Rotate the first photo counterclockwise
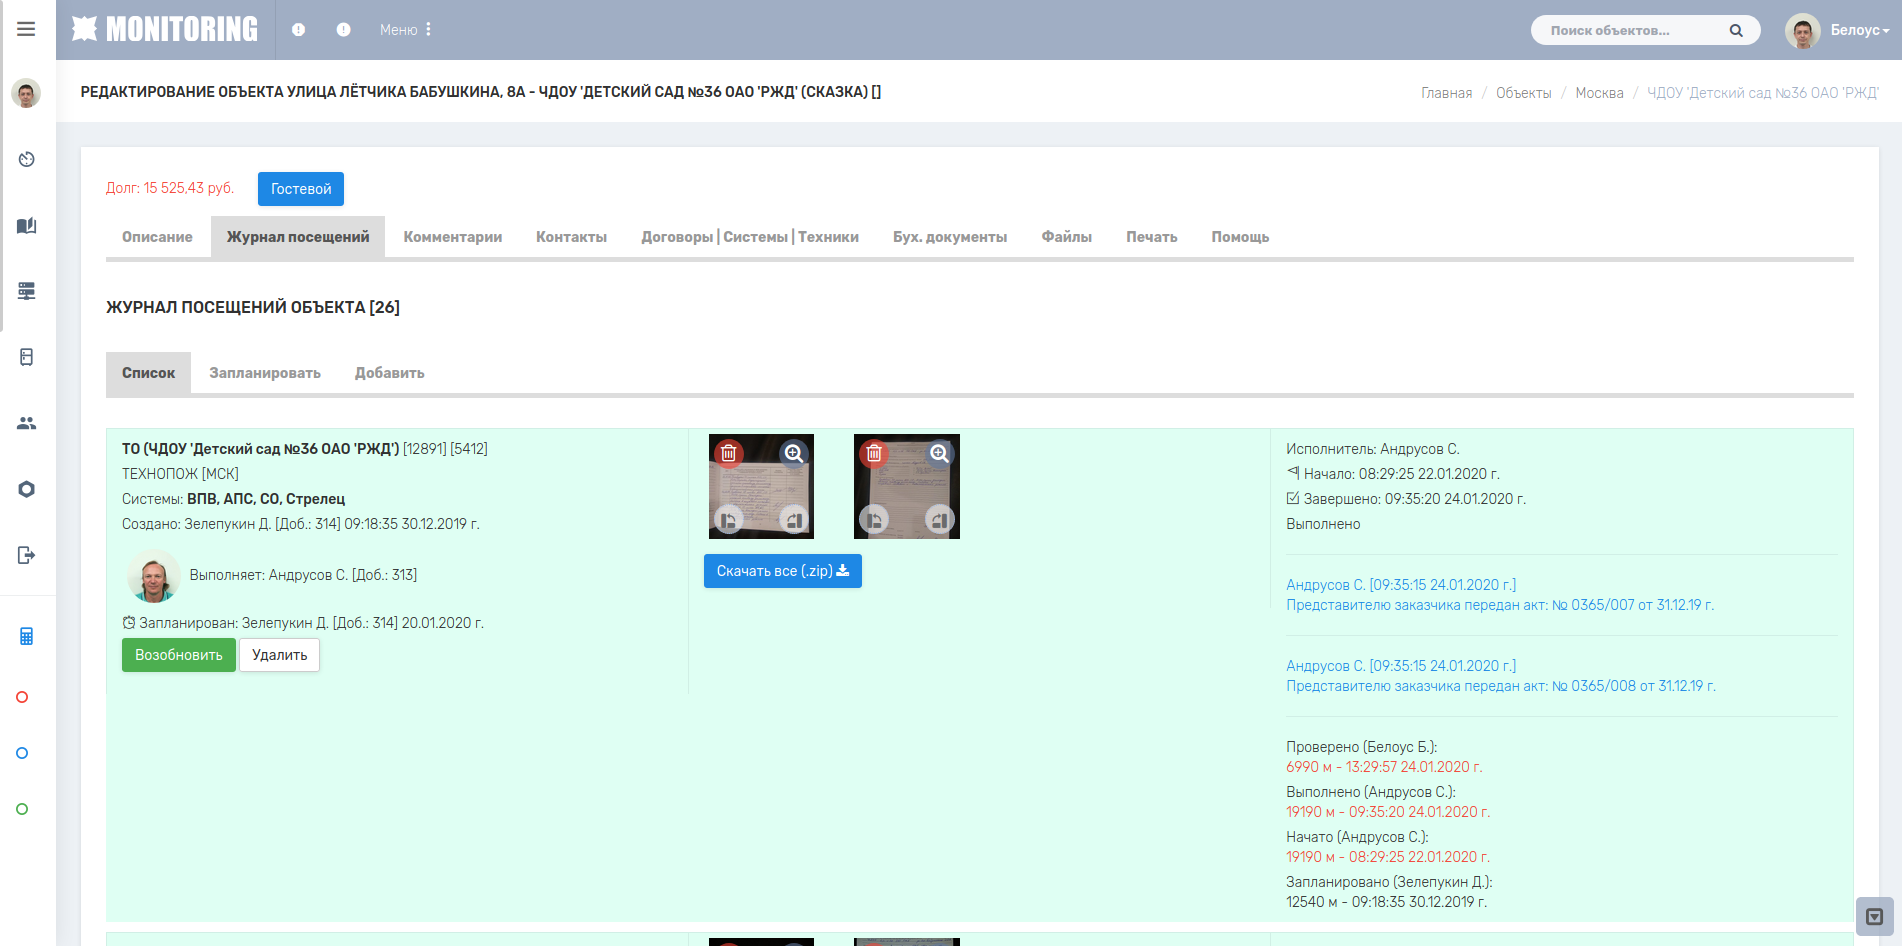 [729, 520]
